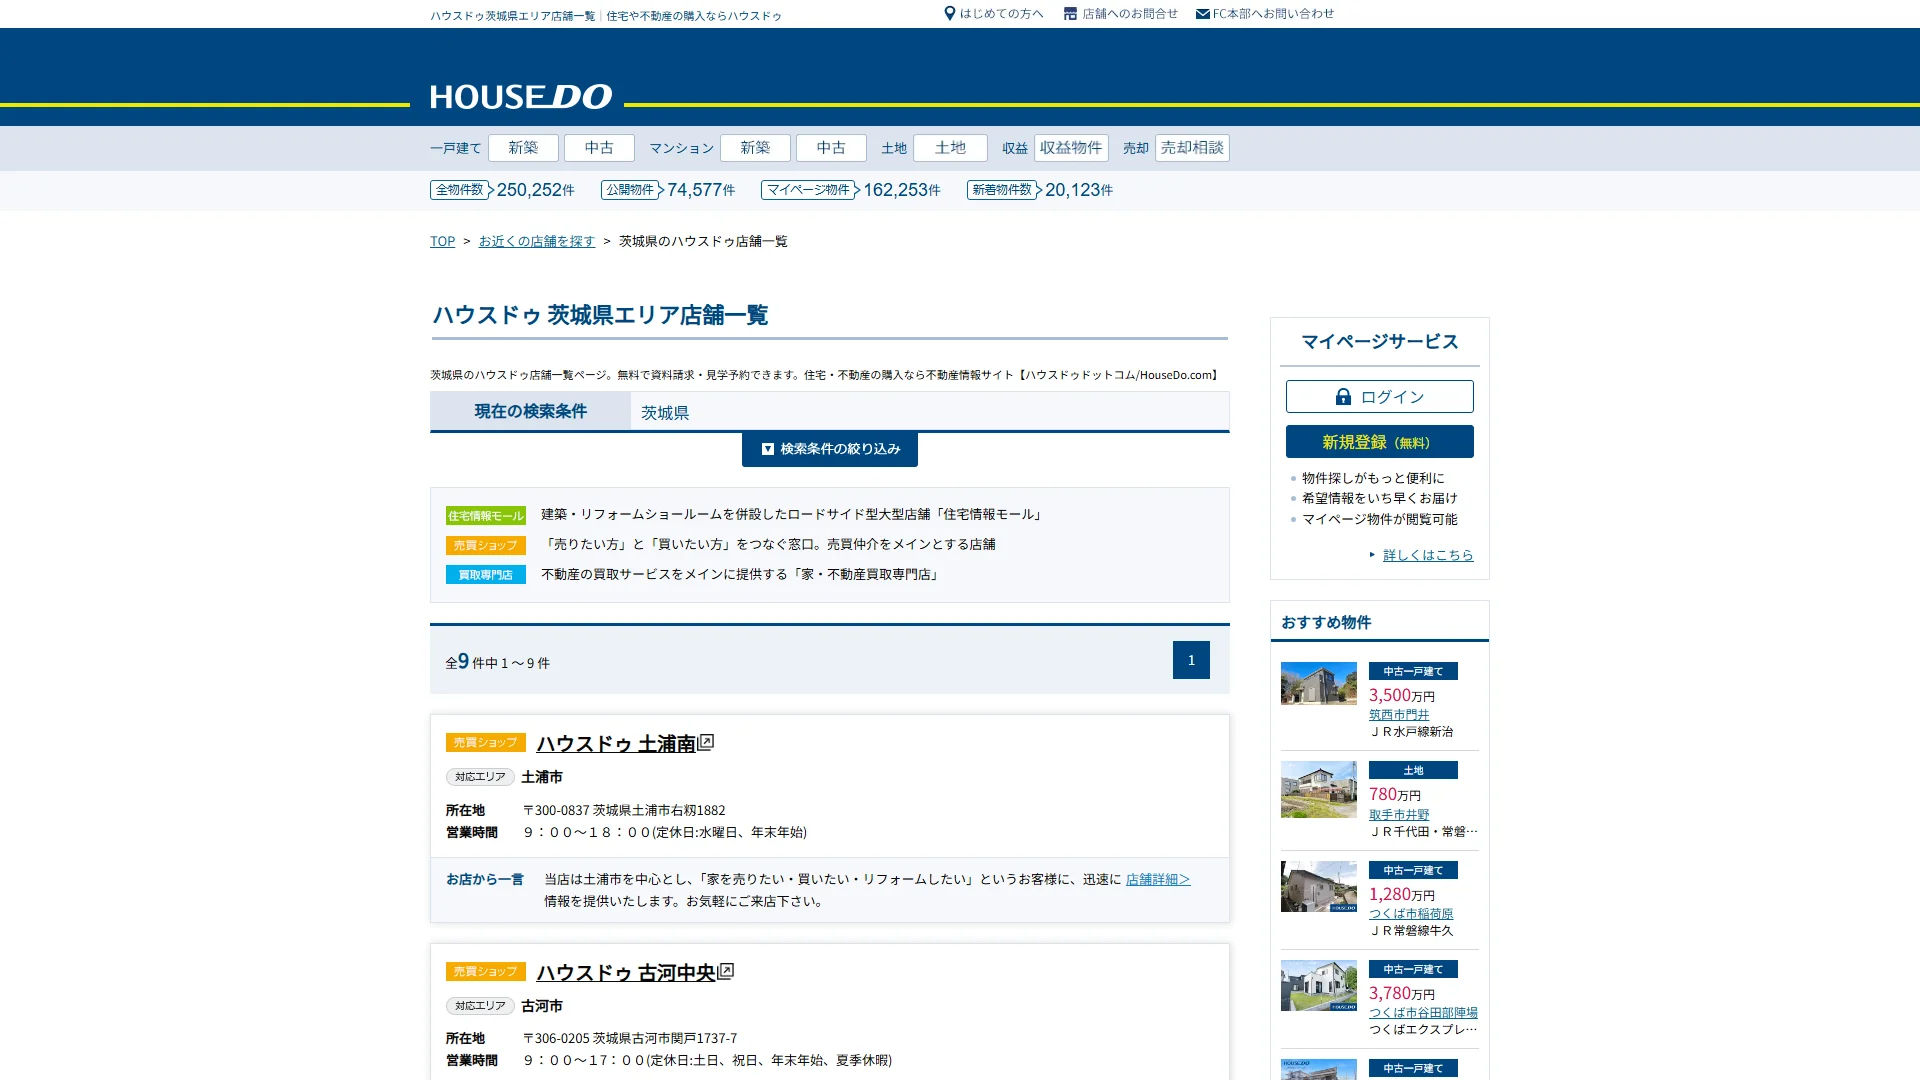Viewport: 1920px width, 1080px height.
Task: Go to the TOP breadcrumb link
Action: (442, 241)
